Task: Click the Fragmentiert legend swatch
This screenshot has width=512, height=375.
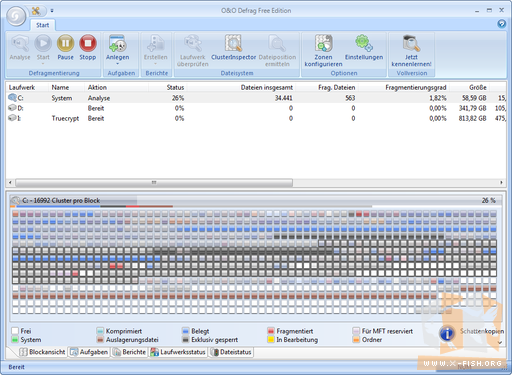Action: coord(271,331)
